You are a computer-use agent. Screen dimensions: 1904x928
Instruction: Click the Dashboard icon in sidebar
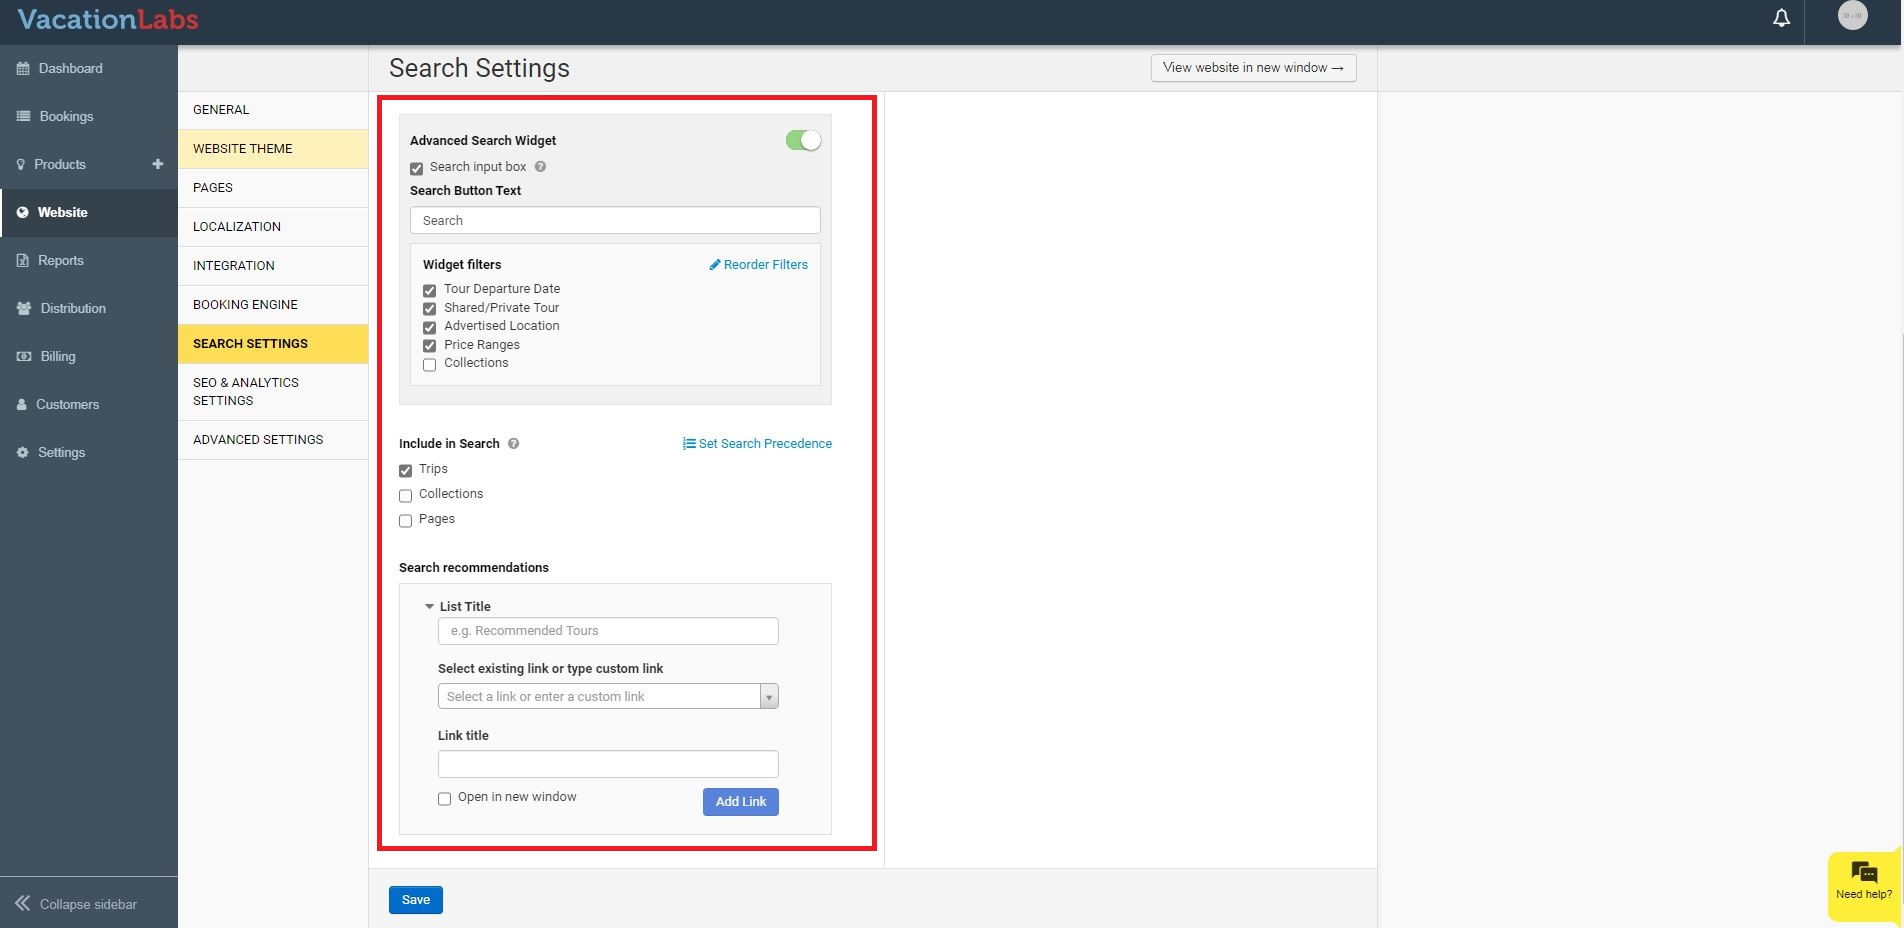[x=23, y=69]
